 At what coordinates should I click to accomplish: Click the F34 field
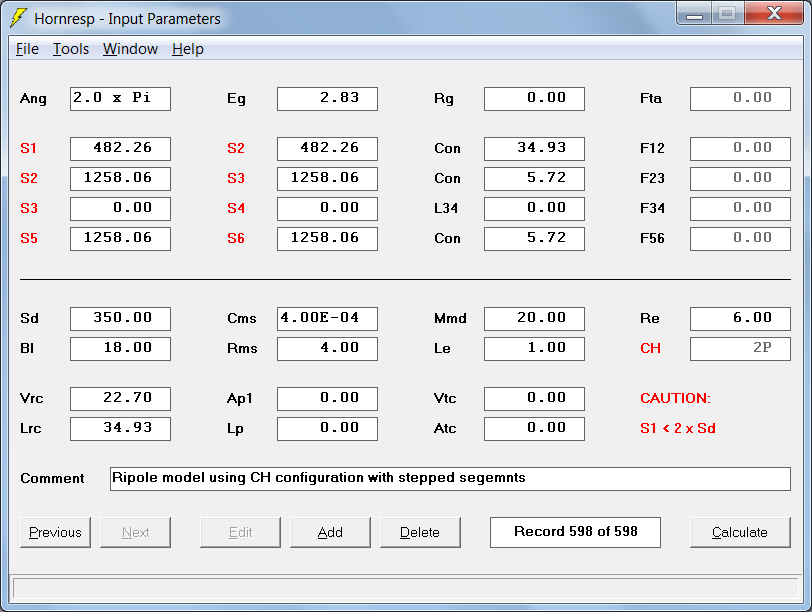point(741,209)
